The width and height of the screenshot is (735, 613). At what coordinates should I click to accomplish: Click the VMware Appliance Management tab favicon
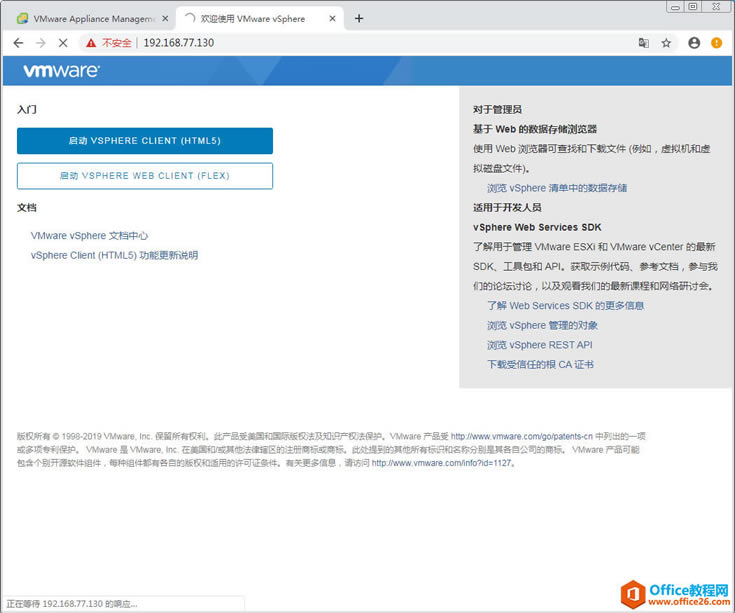point(22,19)
